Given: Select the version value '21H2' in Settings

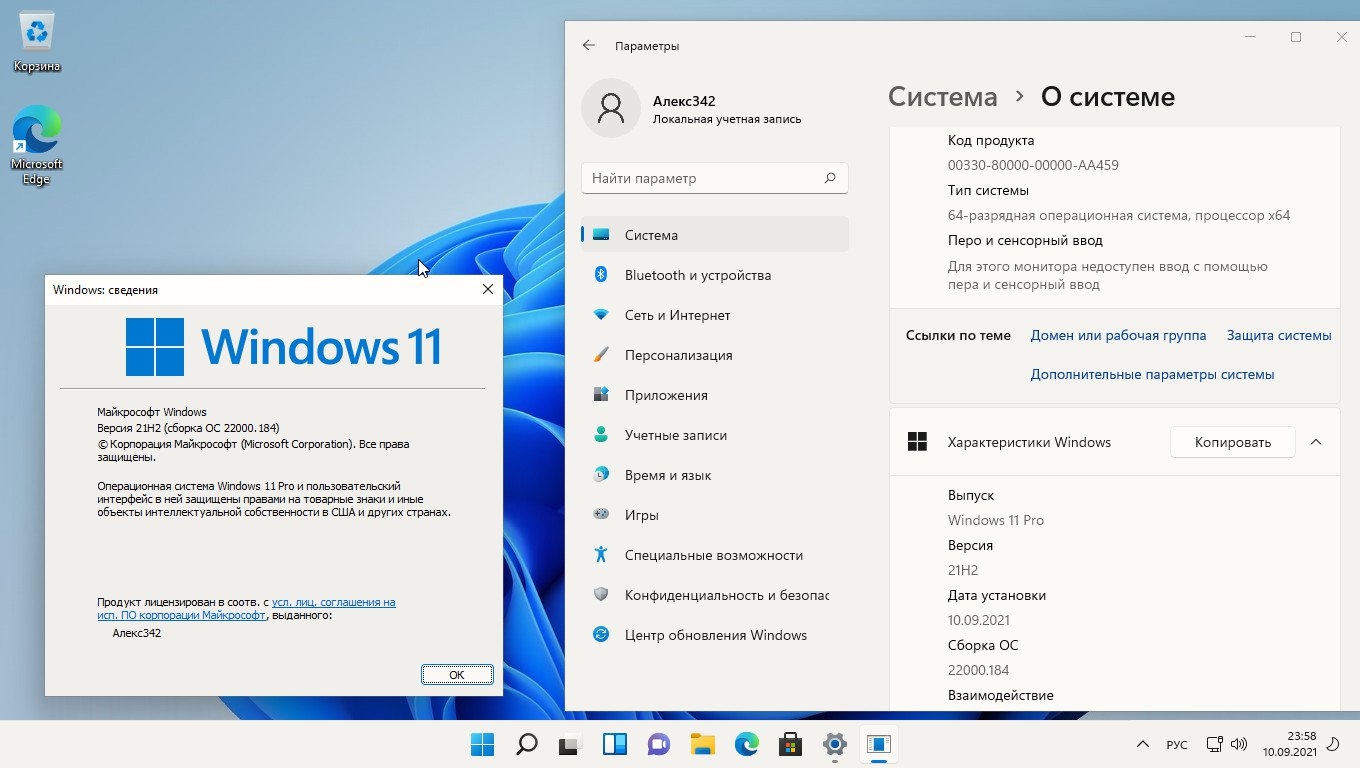Looking at the screenshot, I should 963,570.
